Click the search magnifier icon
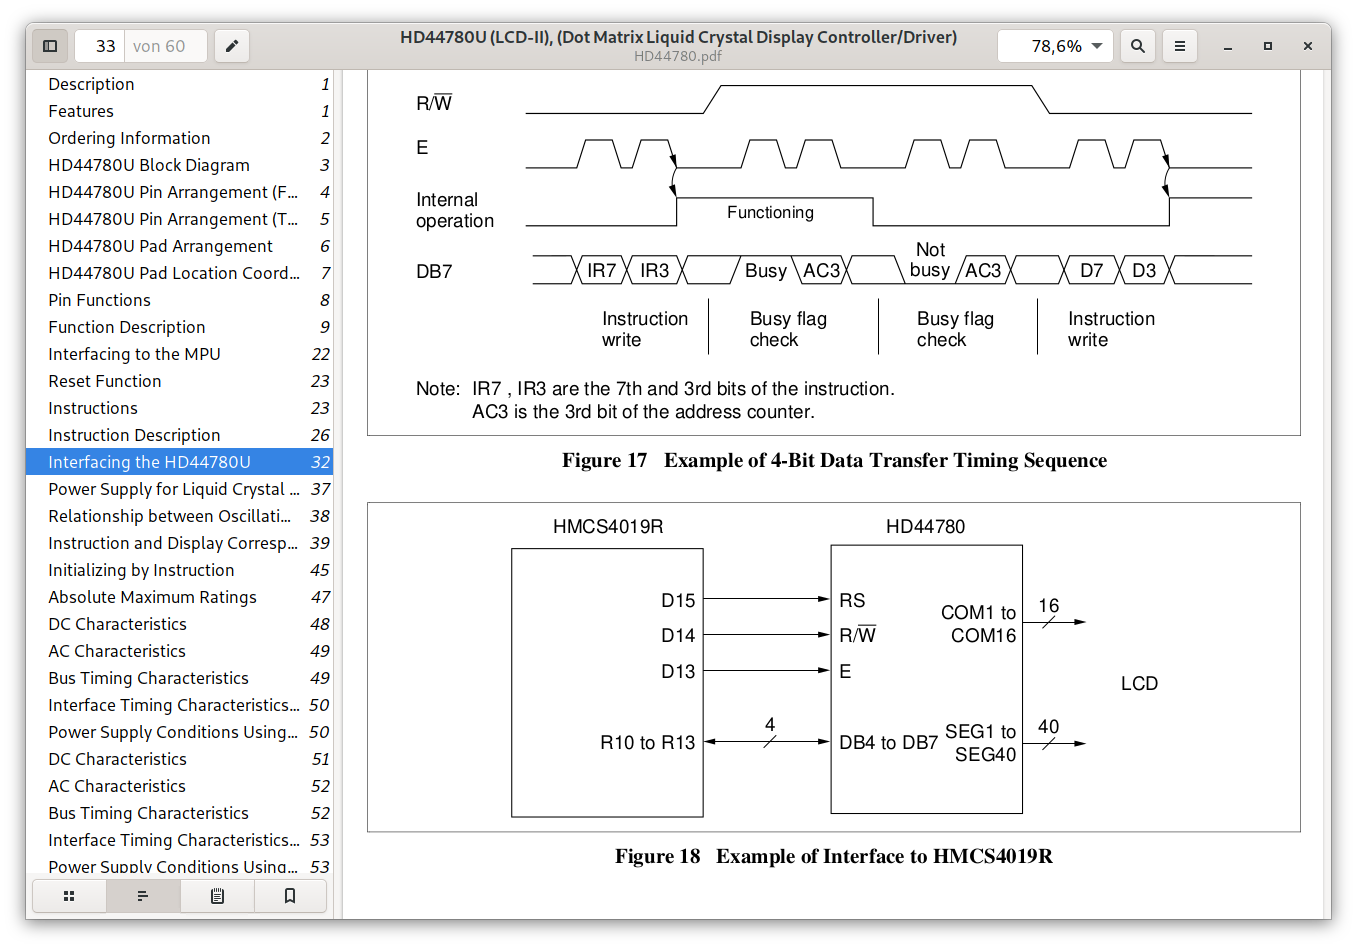 (x=1138, y=46)
